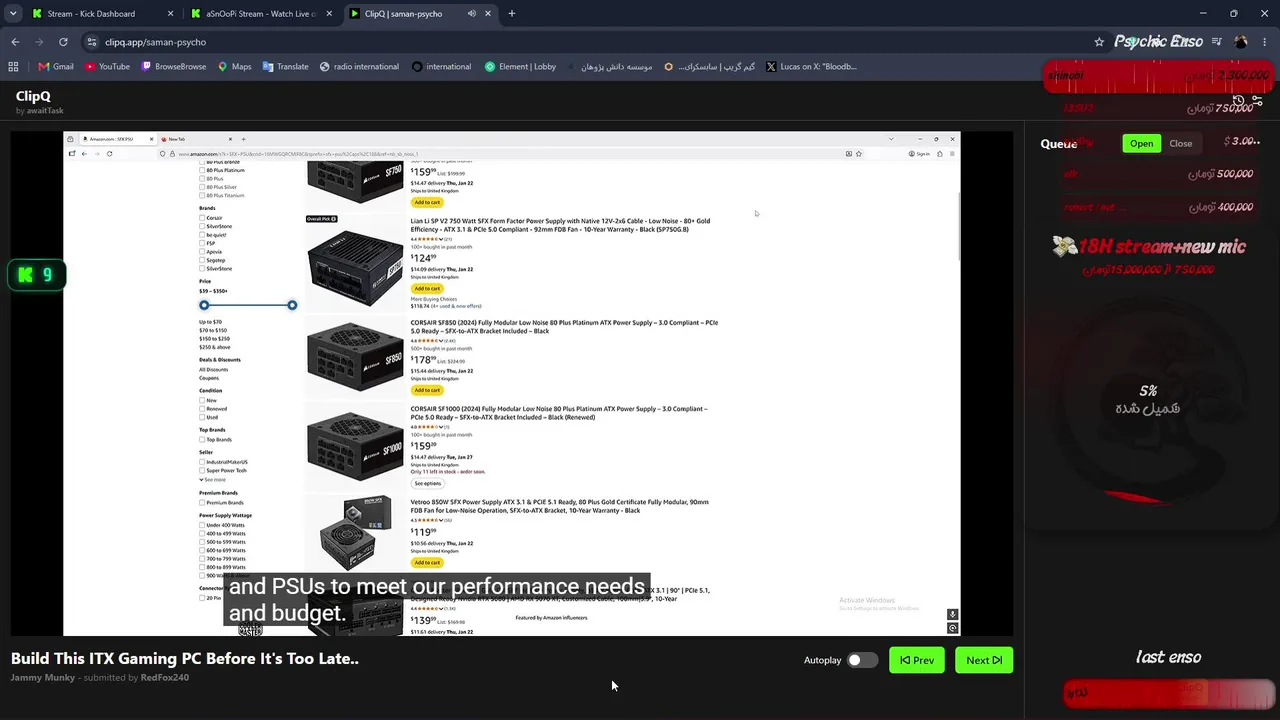Click the price slider maximum handle in the clip
The width and height of the screenshot is (1280, 720).
click(292, 305)
